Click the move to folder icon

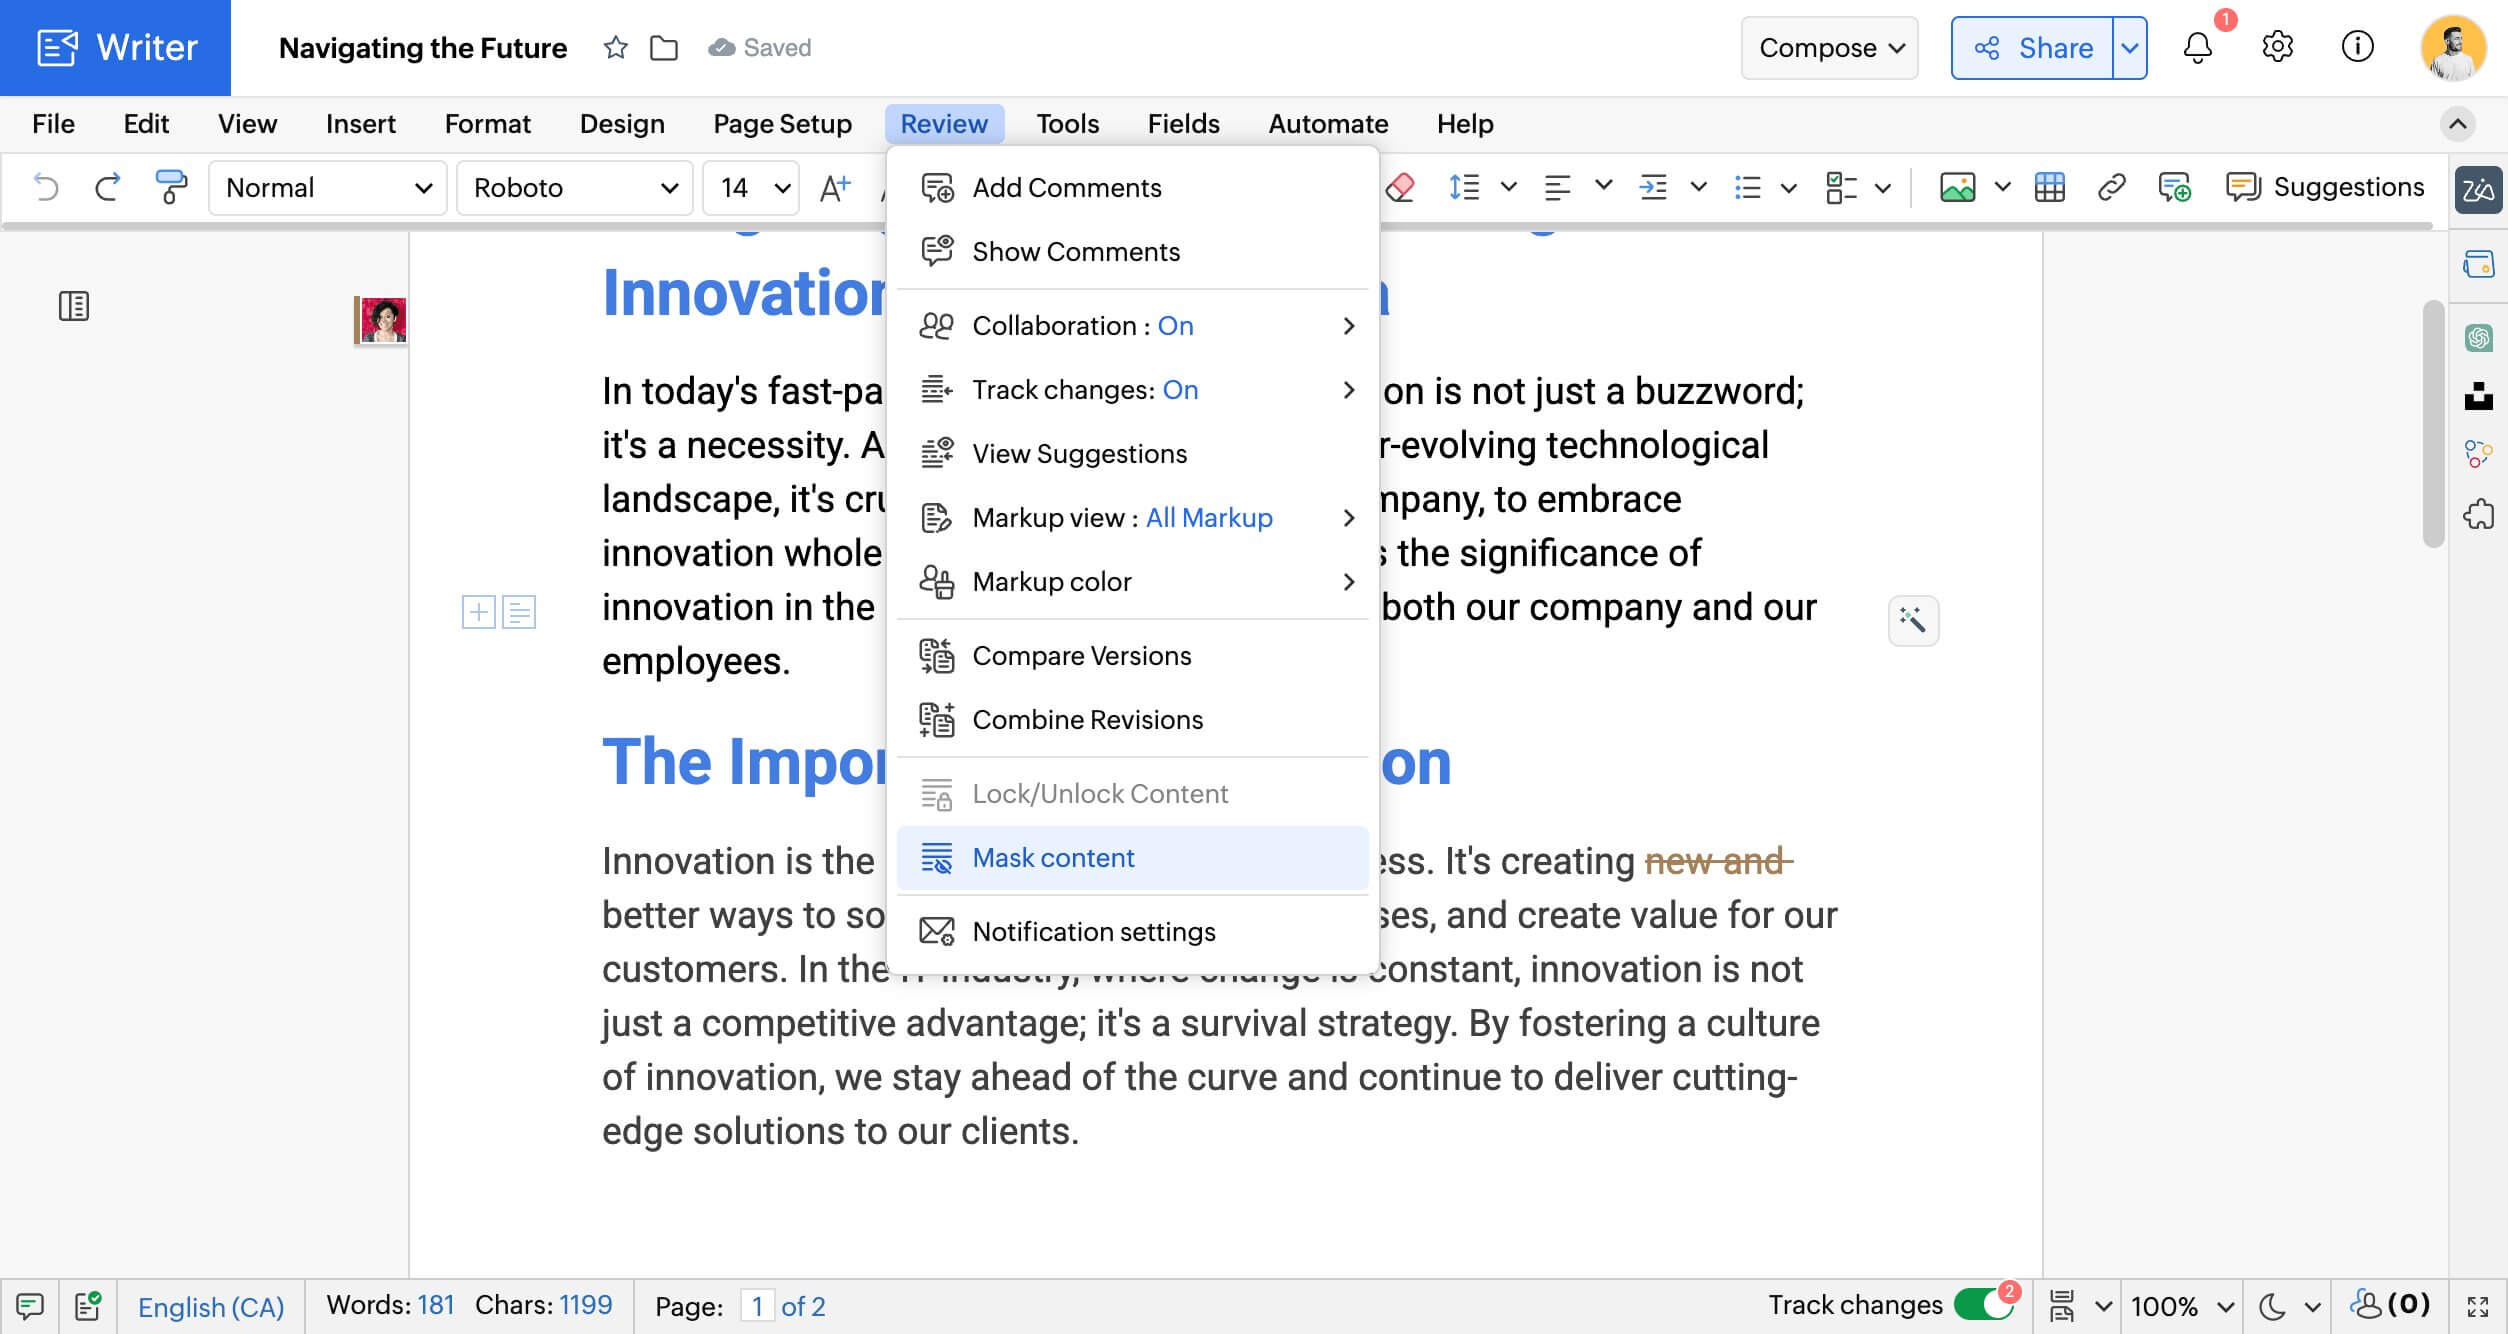664,47
